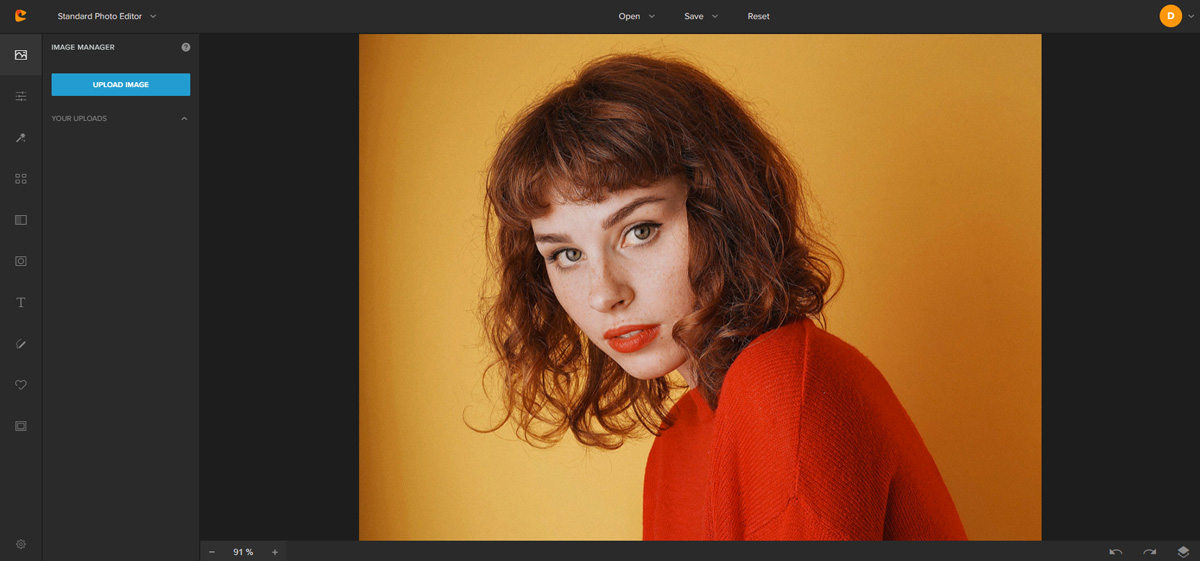Click the Upload Image button

121,85
